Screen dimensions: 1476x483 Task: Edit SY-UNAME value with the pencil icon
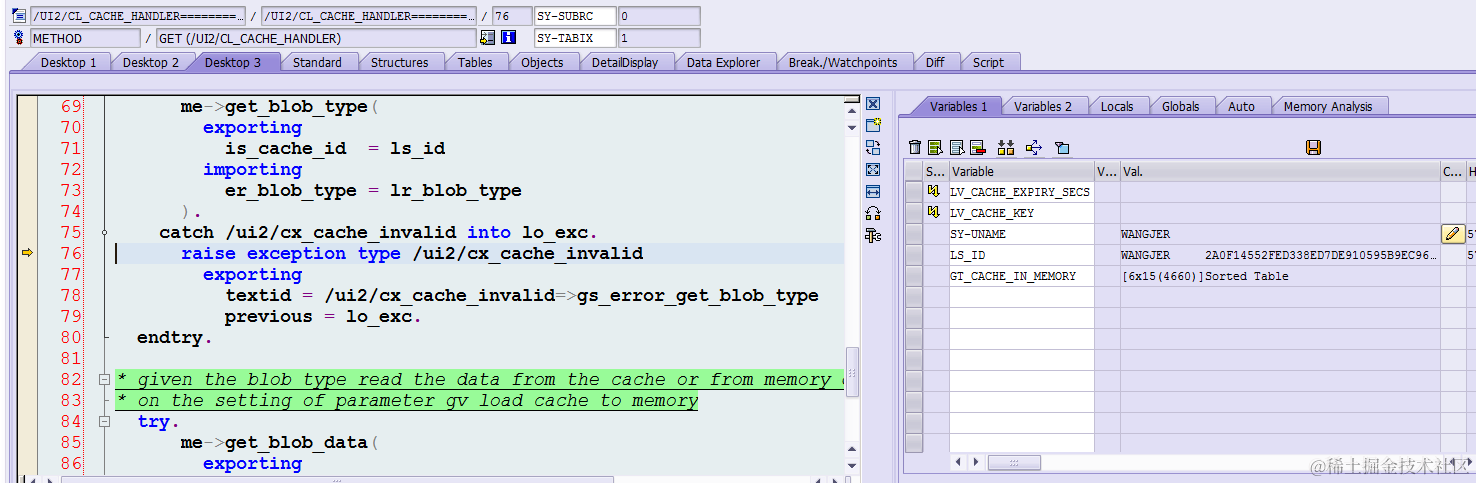[1452, 234]
